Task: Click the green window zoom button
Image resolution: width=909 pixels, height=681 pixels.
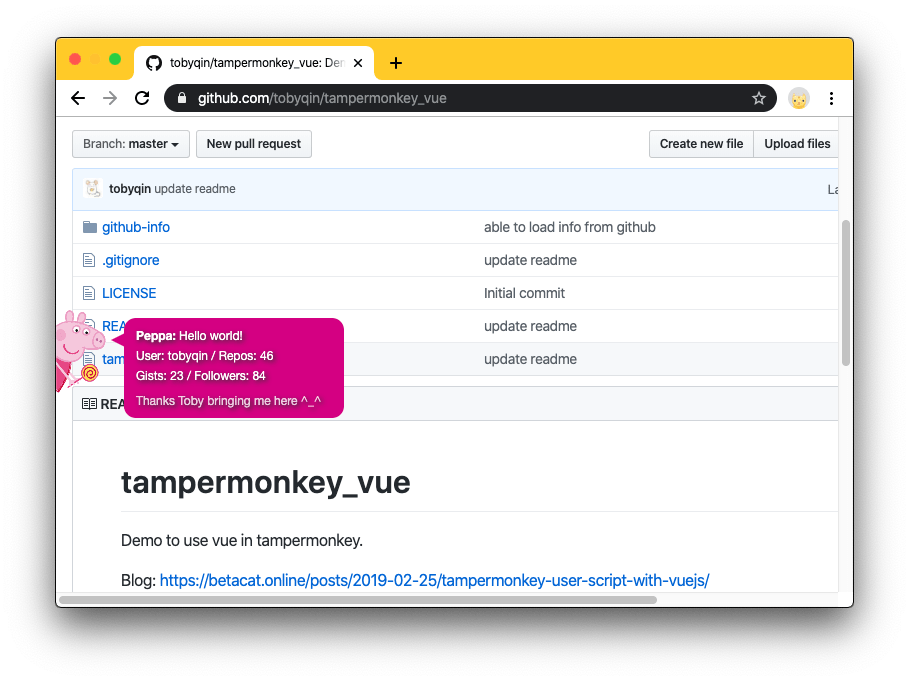Action: 115,59
